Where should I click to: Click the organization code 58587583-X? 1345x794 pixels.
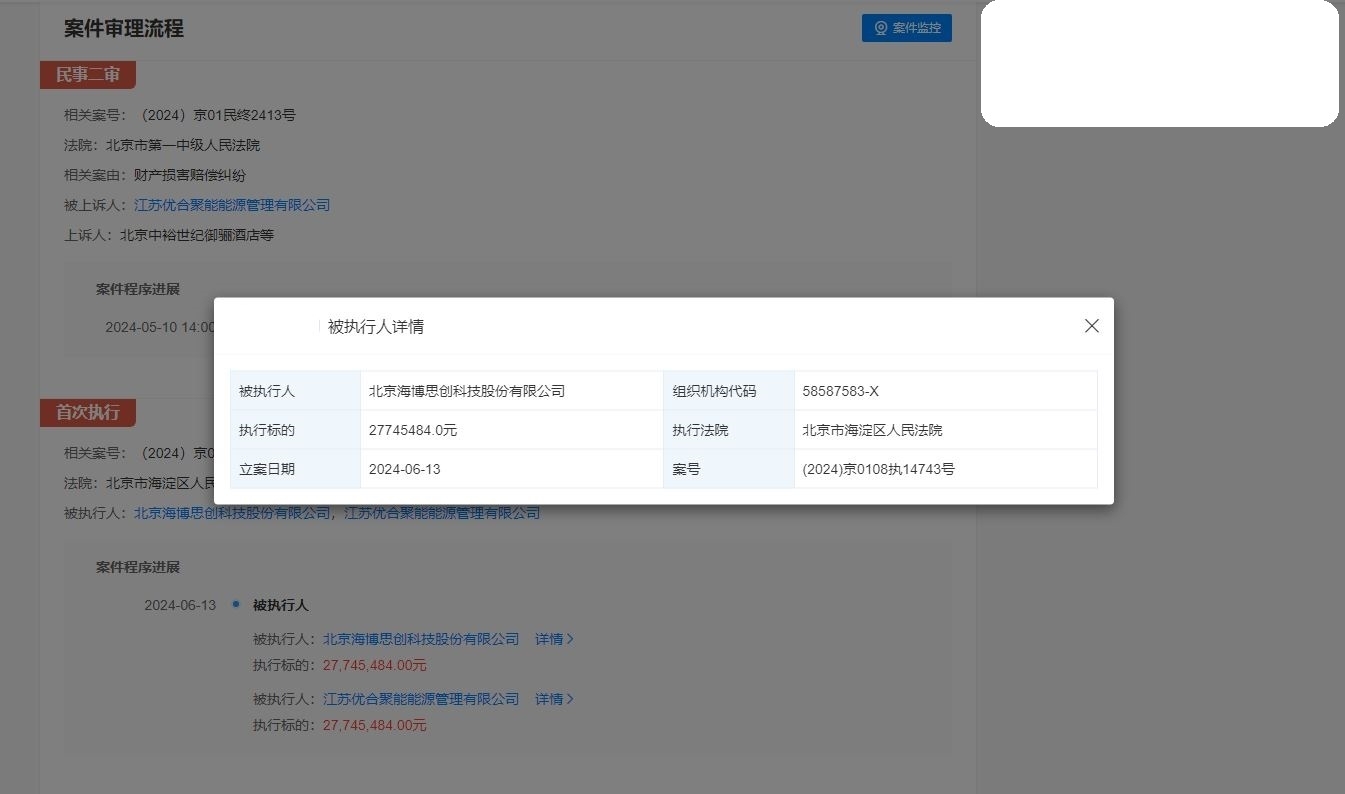tap(840, 391)
